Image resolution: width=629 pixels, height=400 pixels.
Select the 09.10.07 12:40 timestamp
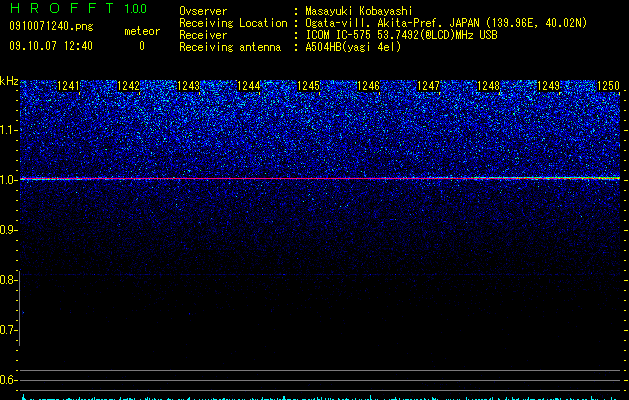coord(51,46)
